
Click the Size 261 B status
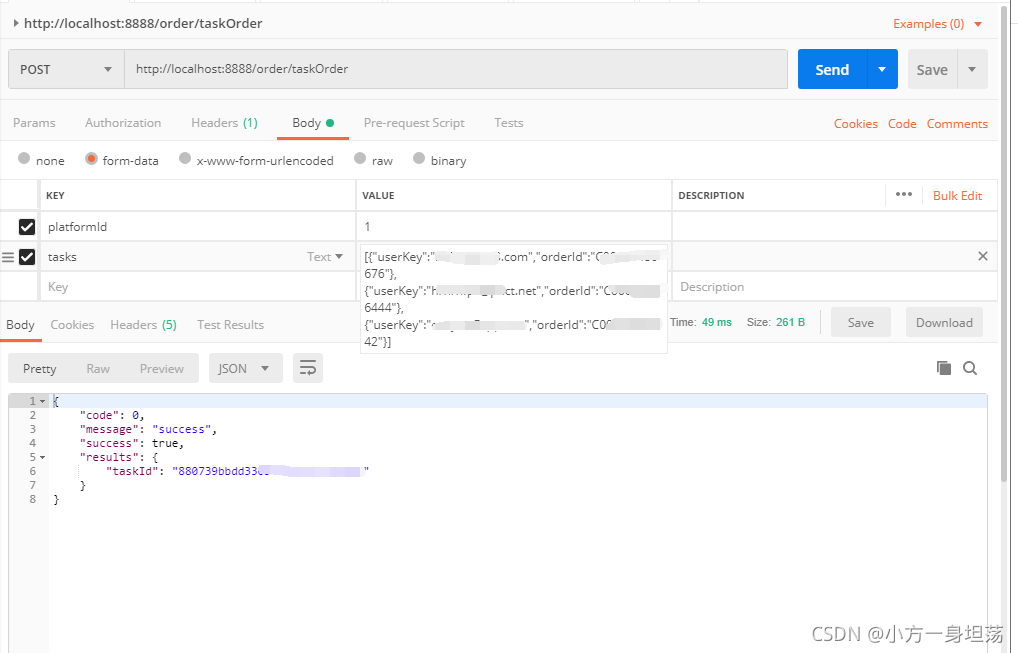point(776,322)
